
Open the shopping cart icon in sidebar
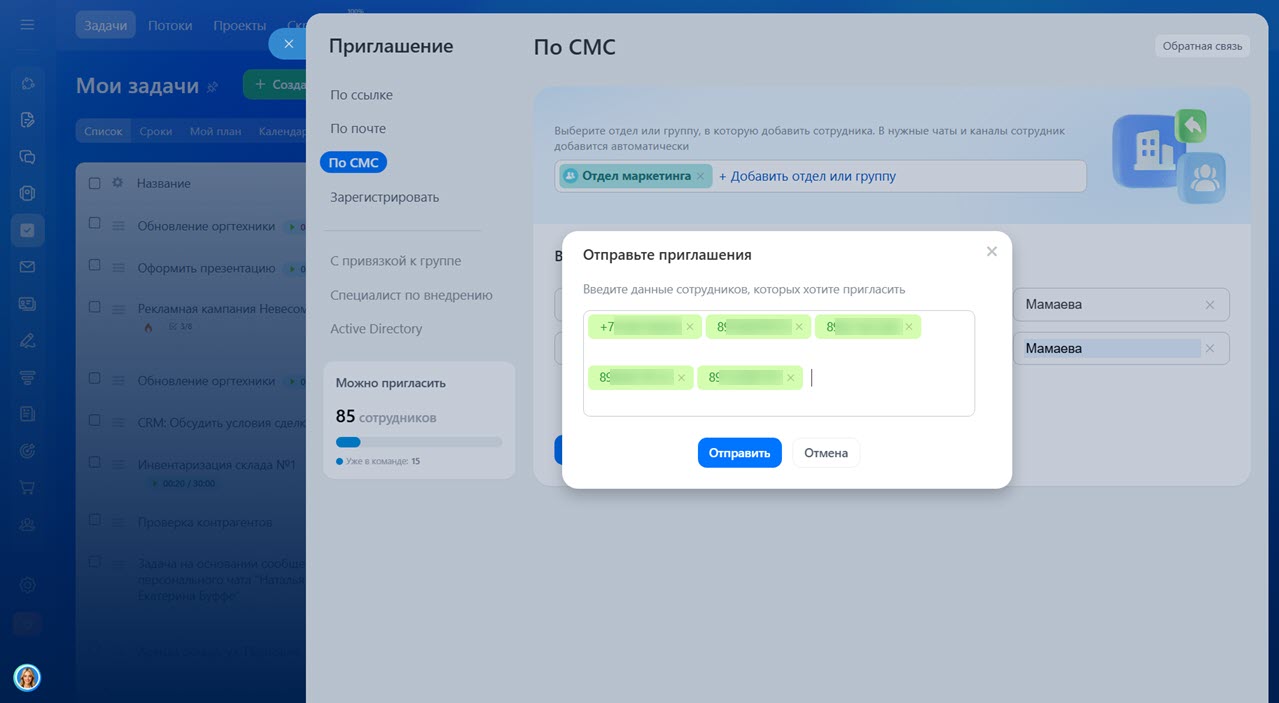tap(27, 488)
